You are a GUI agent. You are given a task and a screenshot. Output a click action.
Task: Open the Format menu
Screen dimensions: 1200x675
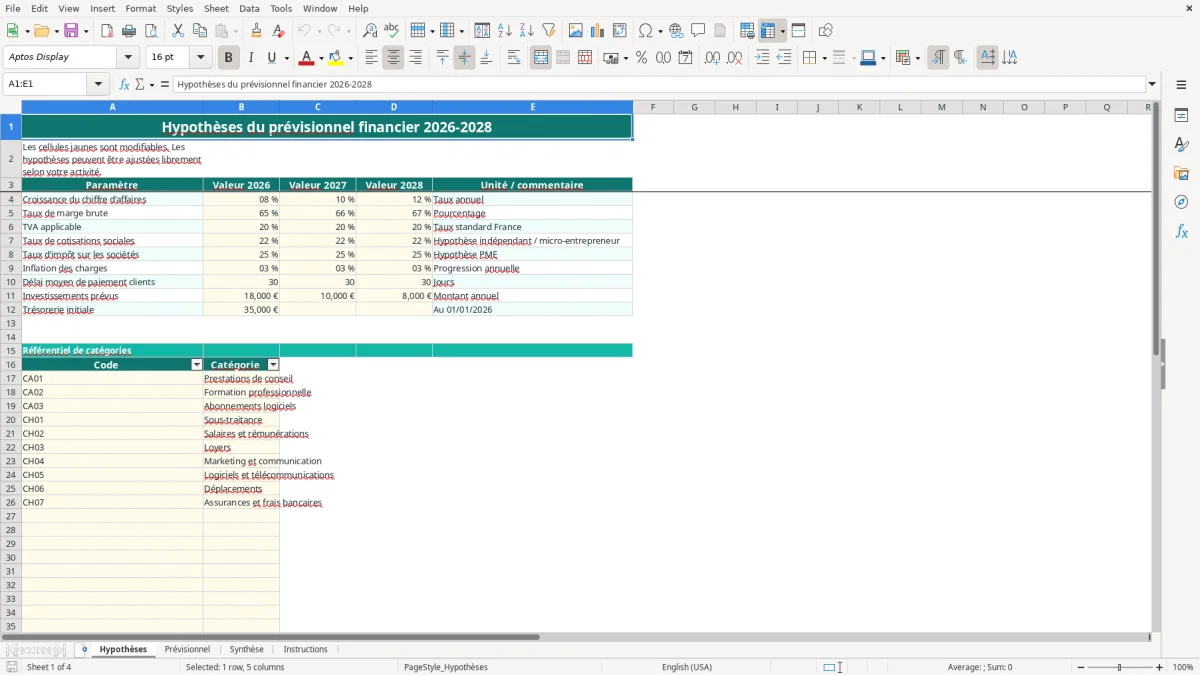(x=141, y=8)
